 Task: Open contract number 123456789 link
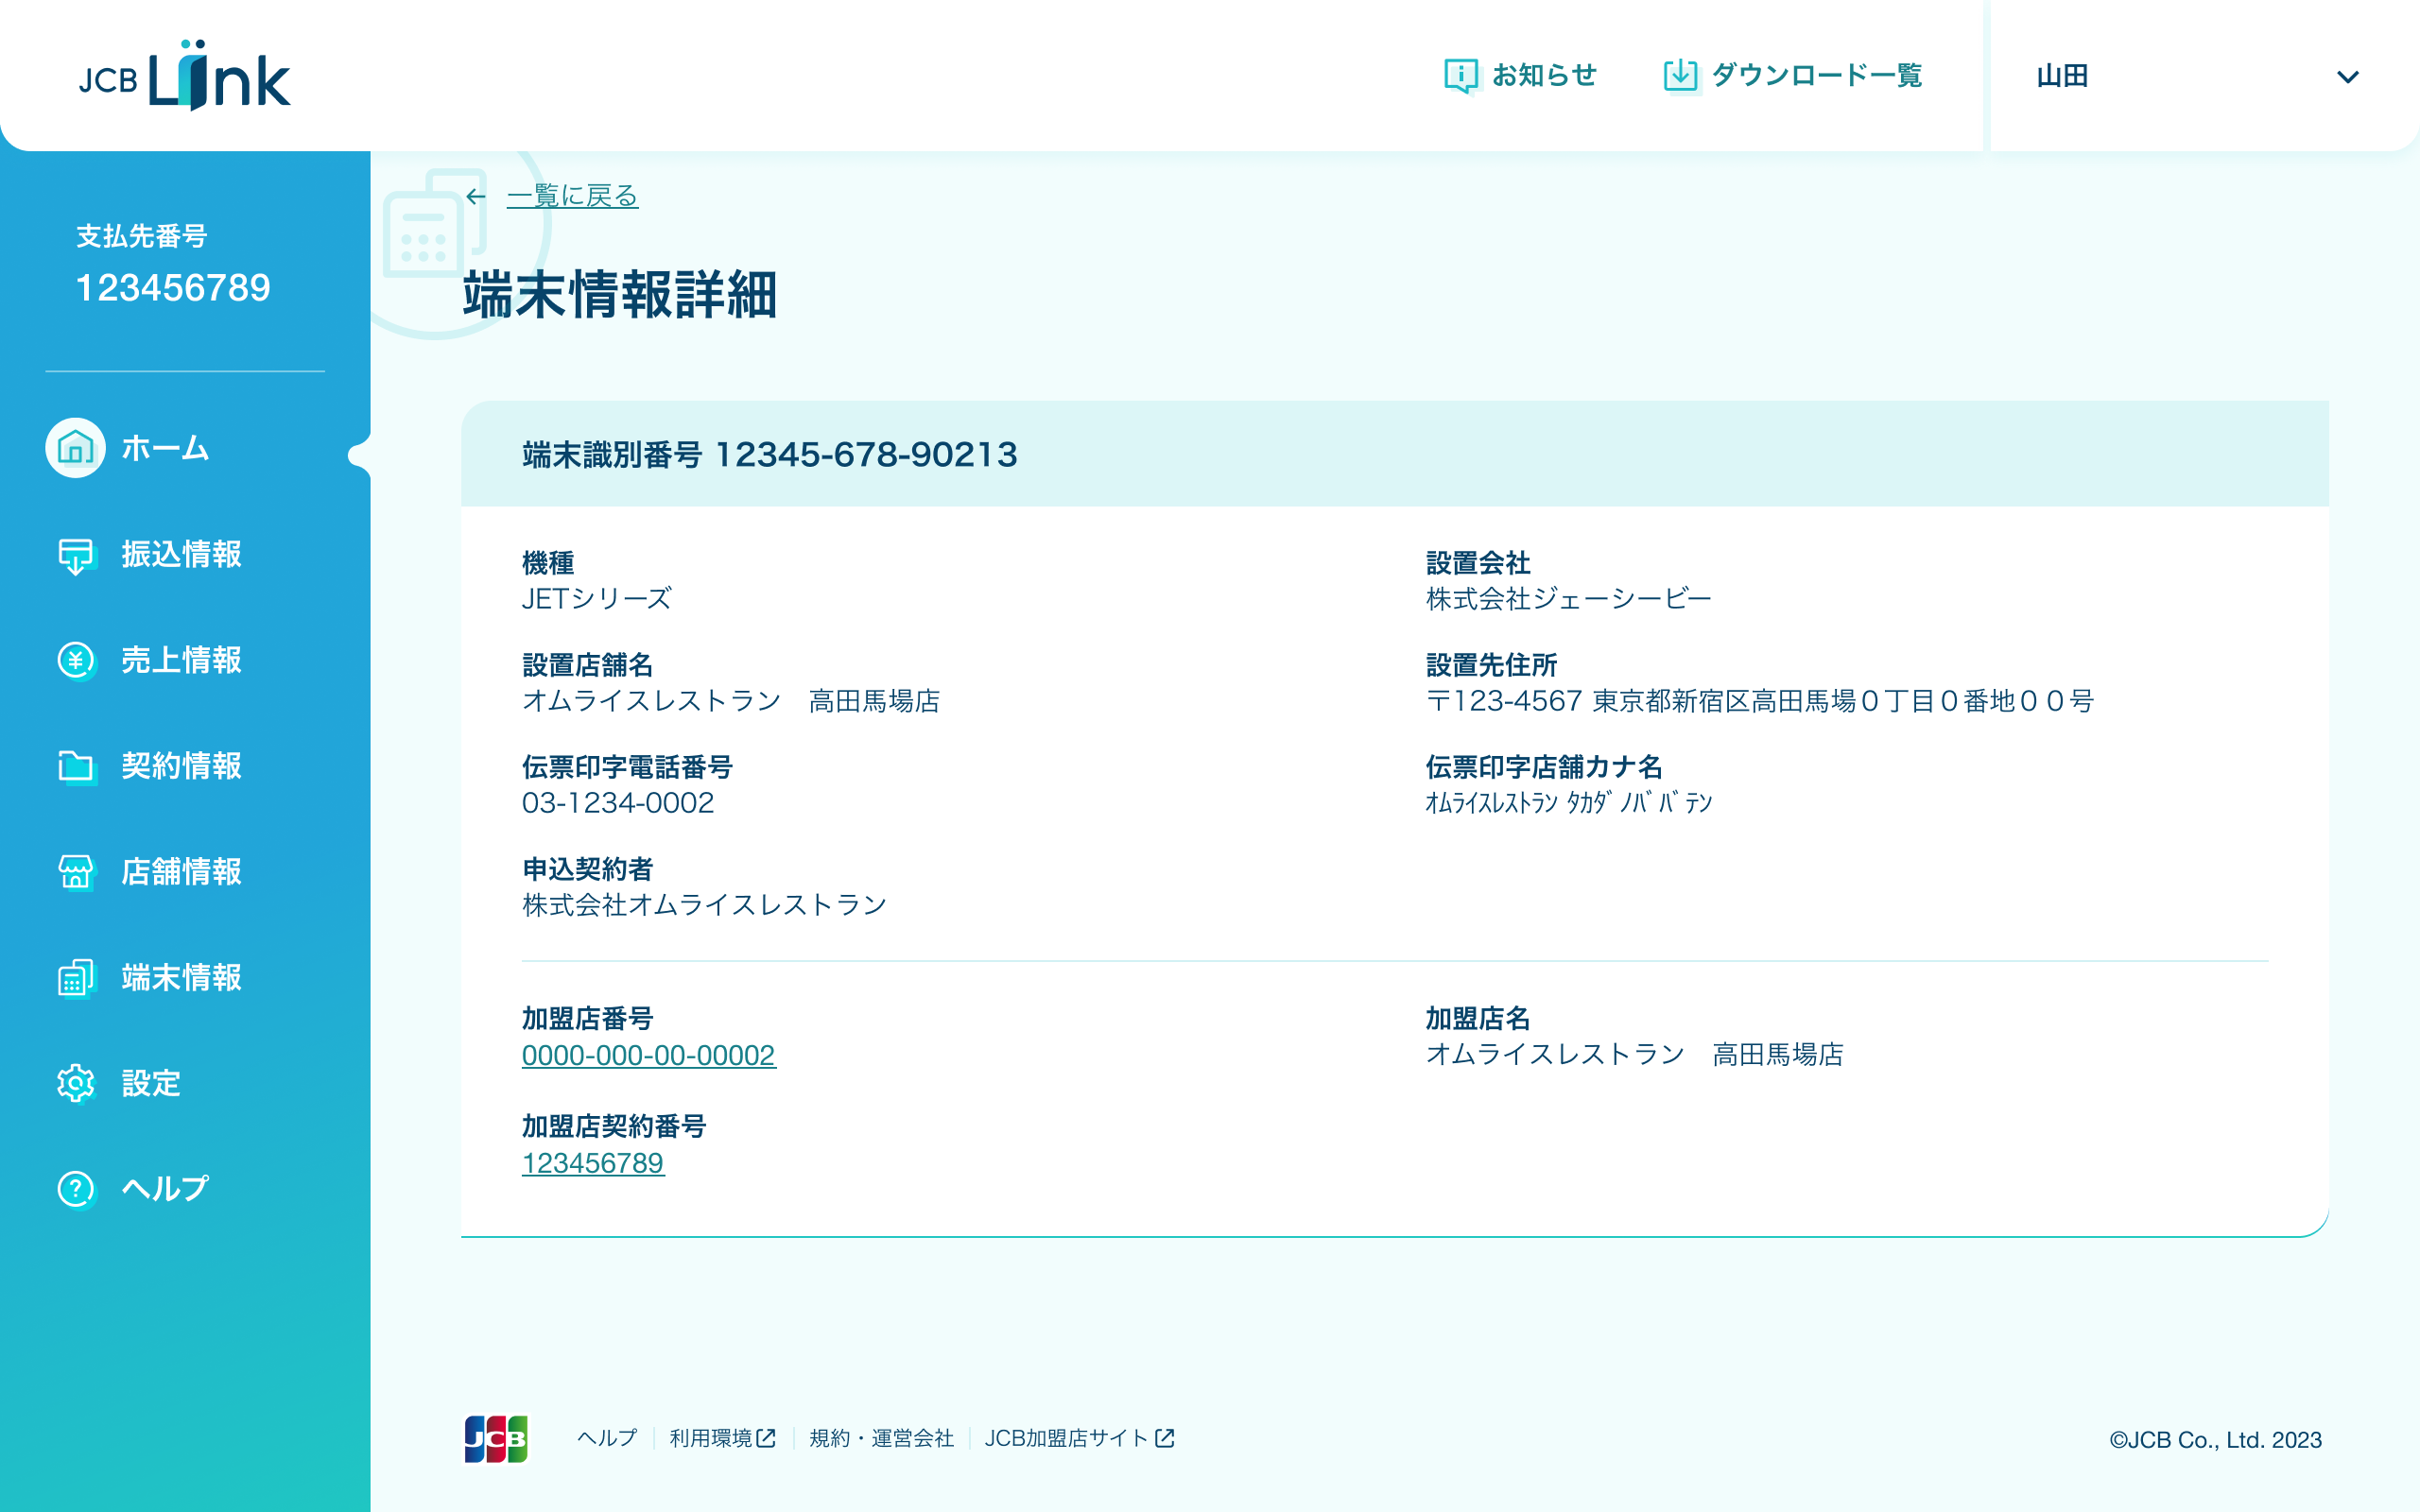[592, 1163]
